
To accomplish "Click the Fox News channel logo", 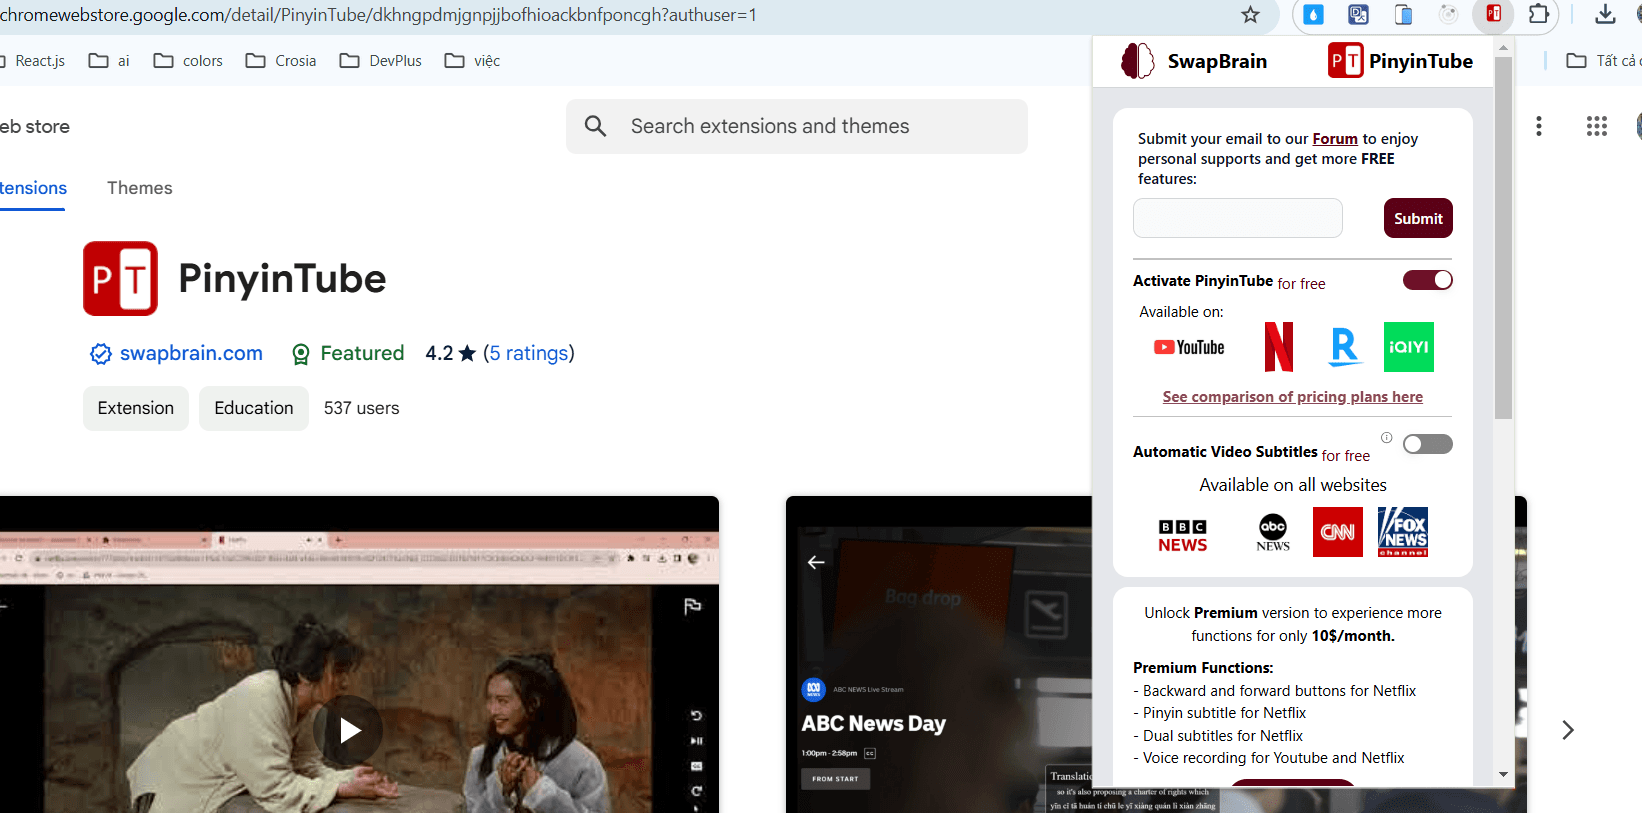I will tap(1403, 532).
